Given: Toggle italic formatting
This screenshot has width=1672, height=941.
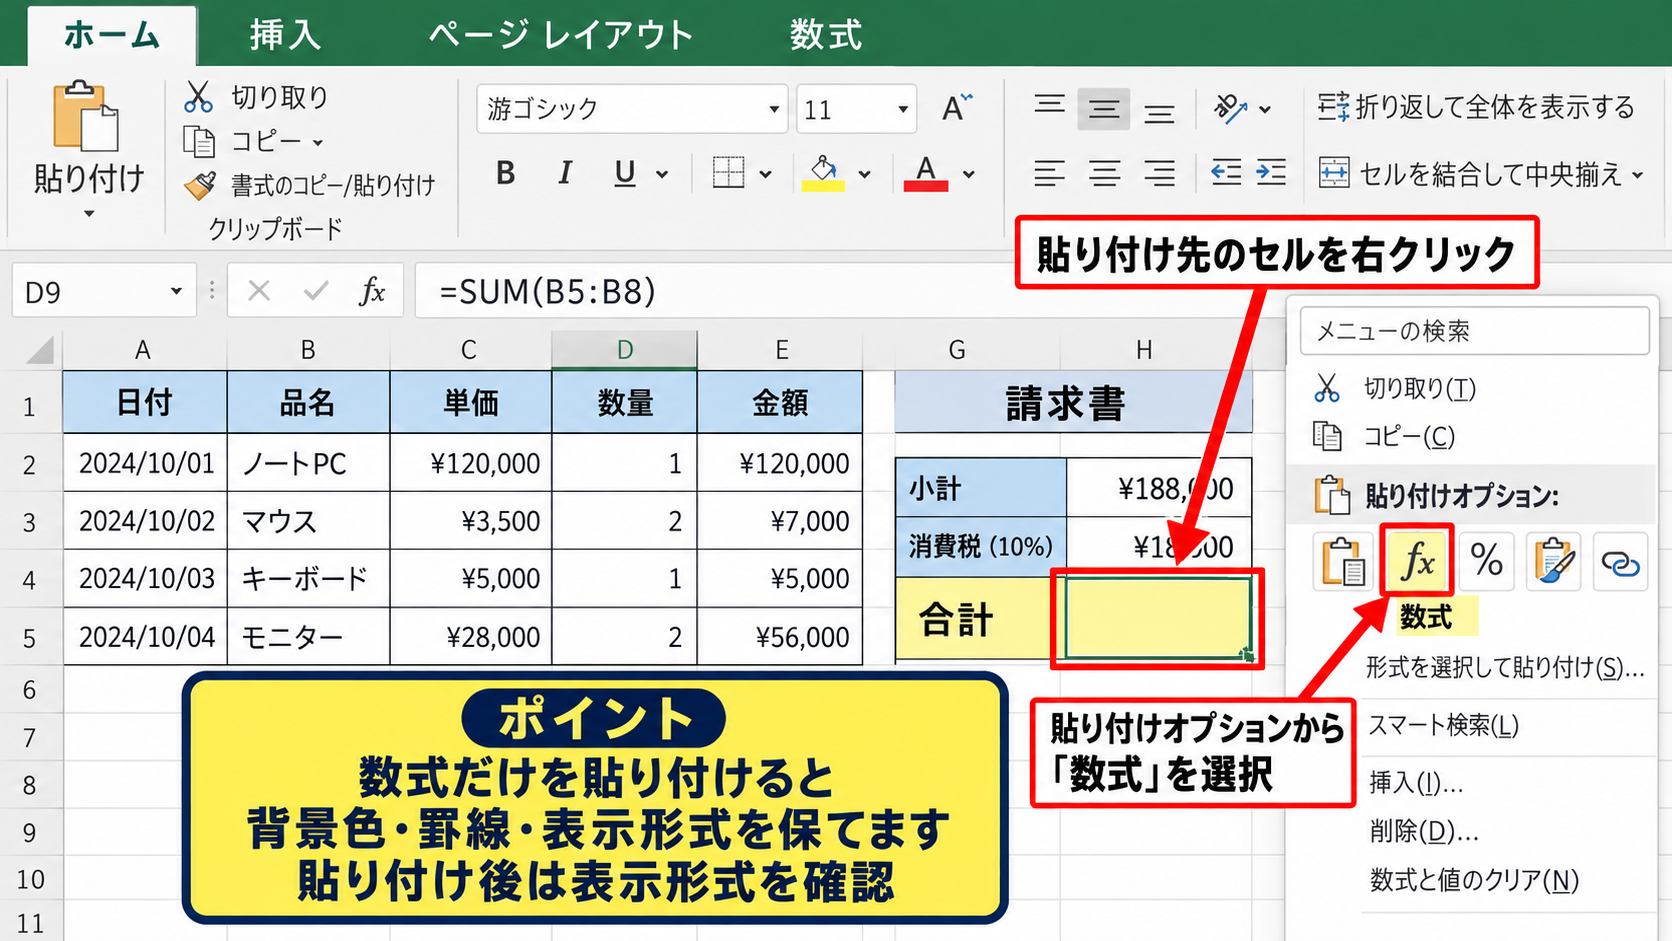Looking at the screenshot, I should tap(565, 173).
